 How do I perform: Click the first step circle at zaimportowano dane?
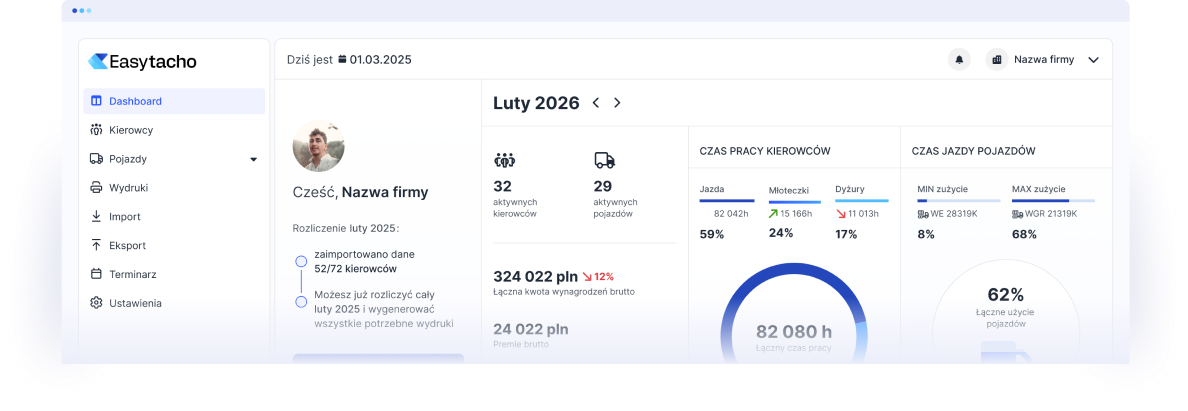coord(301,262)
